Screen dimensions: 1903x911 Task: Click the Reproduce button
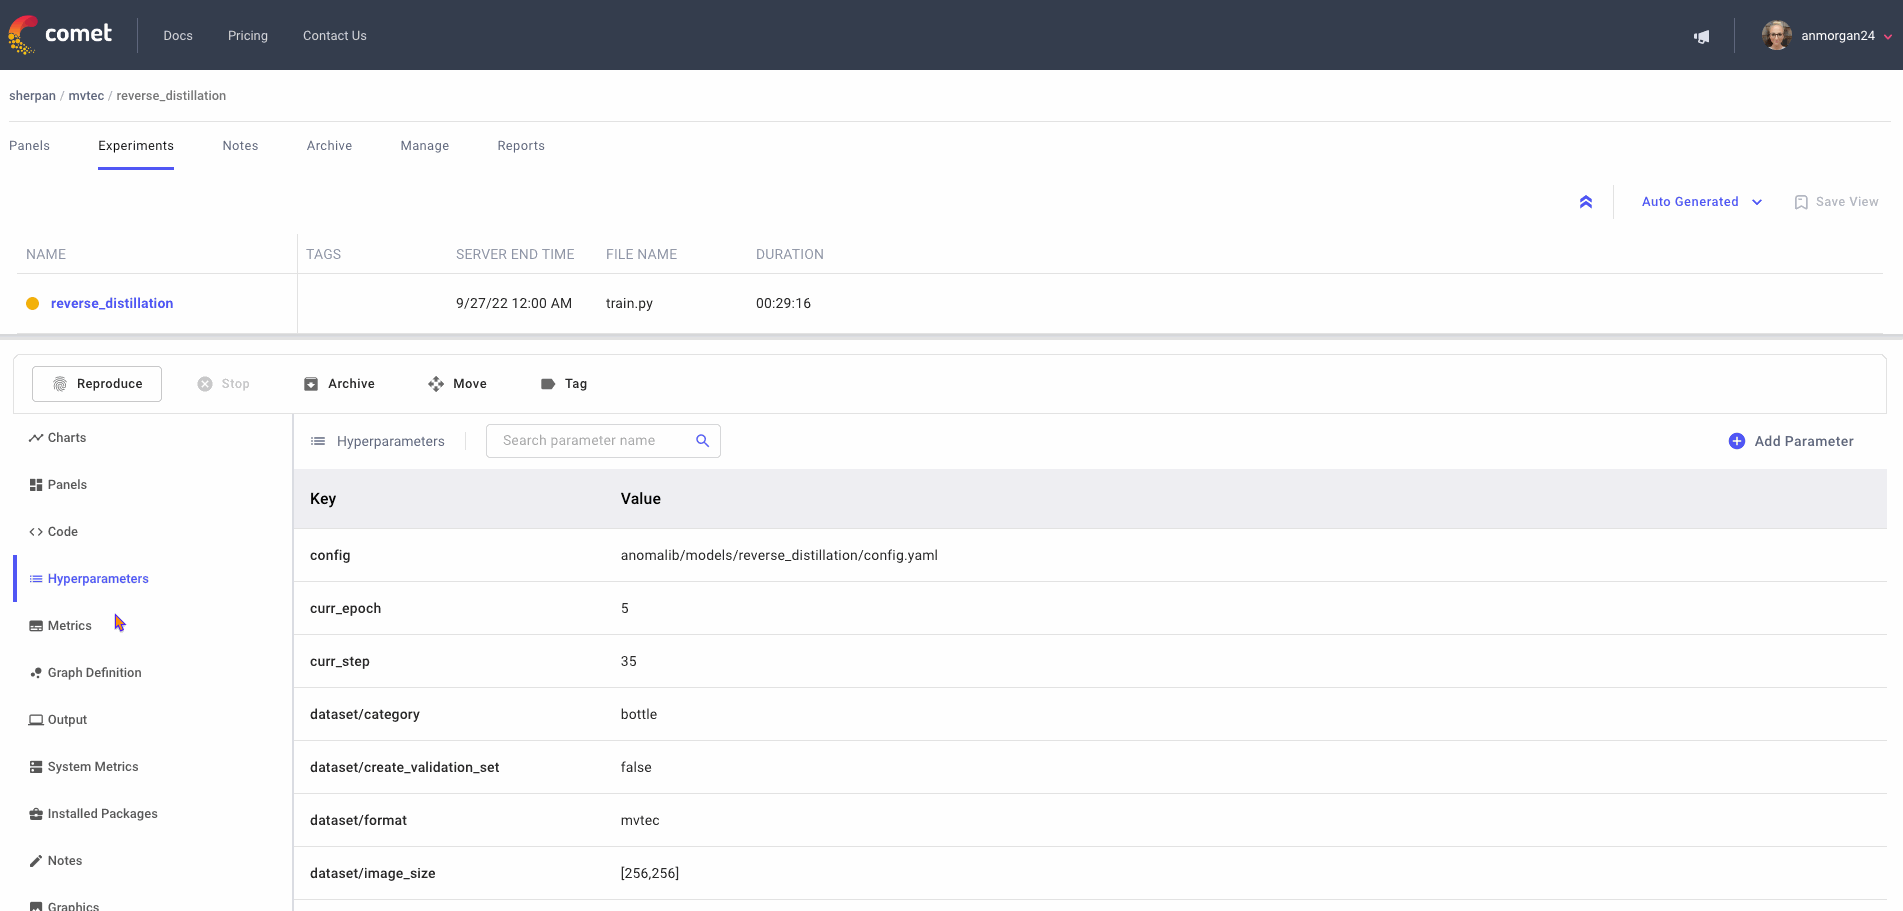[x=97, y=384]
